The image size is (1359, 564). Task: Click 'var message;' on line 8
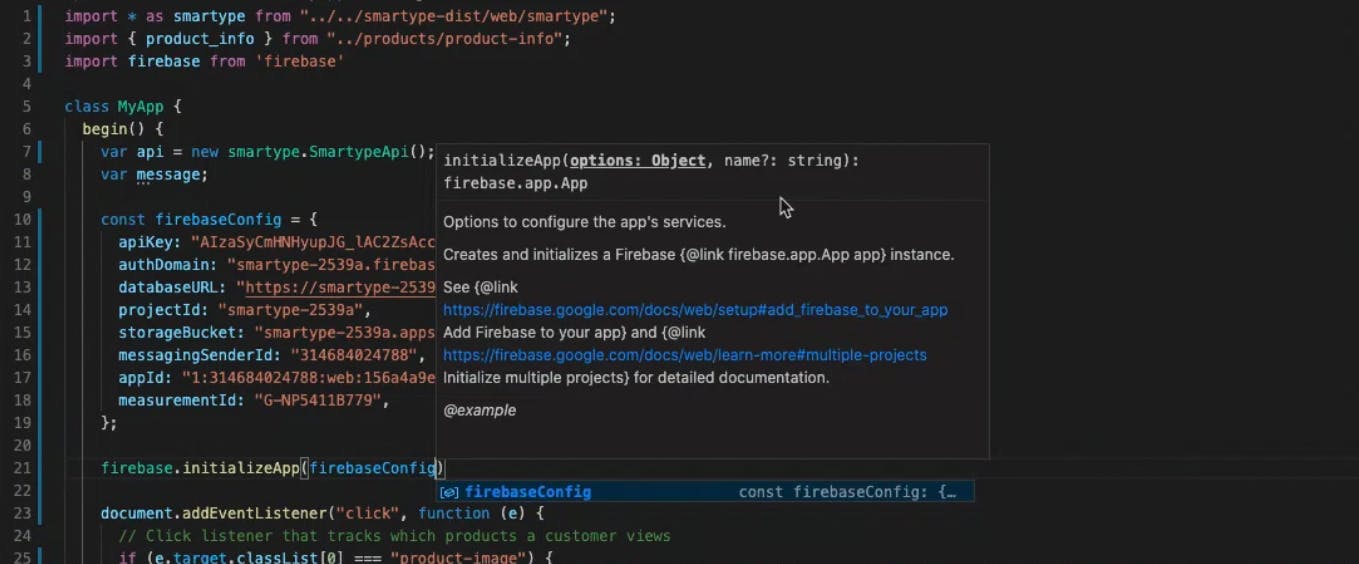(x=154, y=174)
